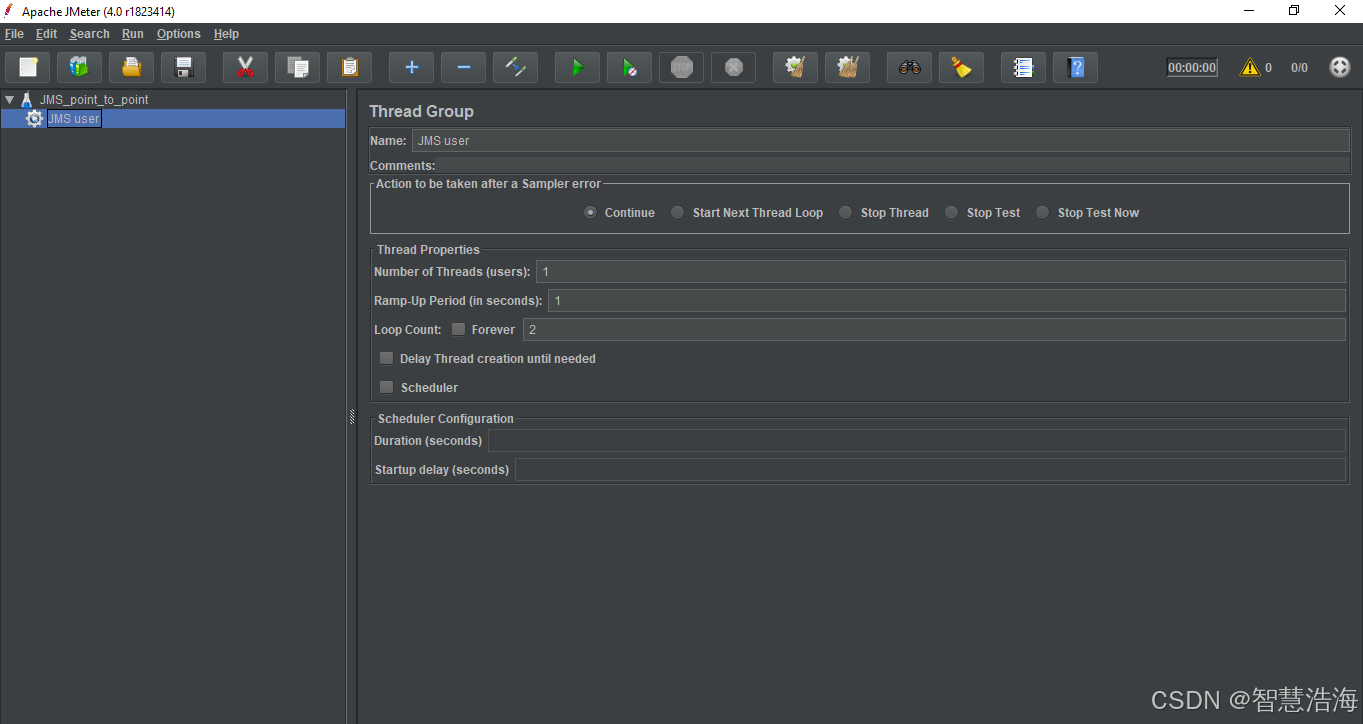The image size is (1363, 724).
Task: Click the Stop test icon
Action: [x=681, y=67]
